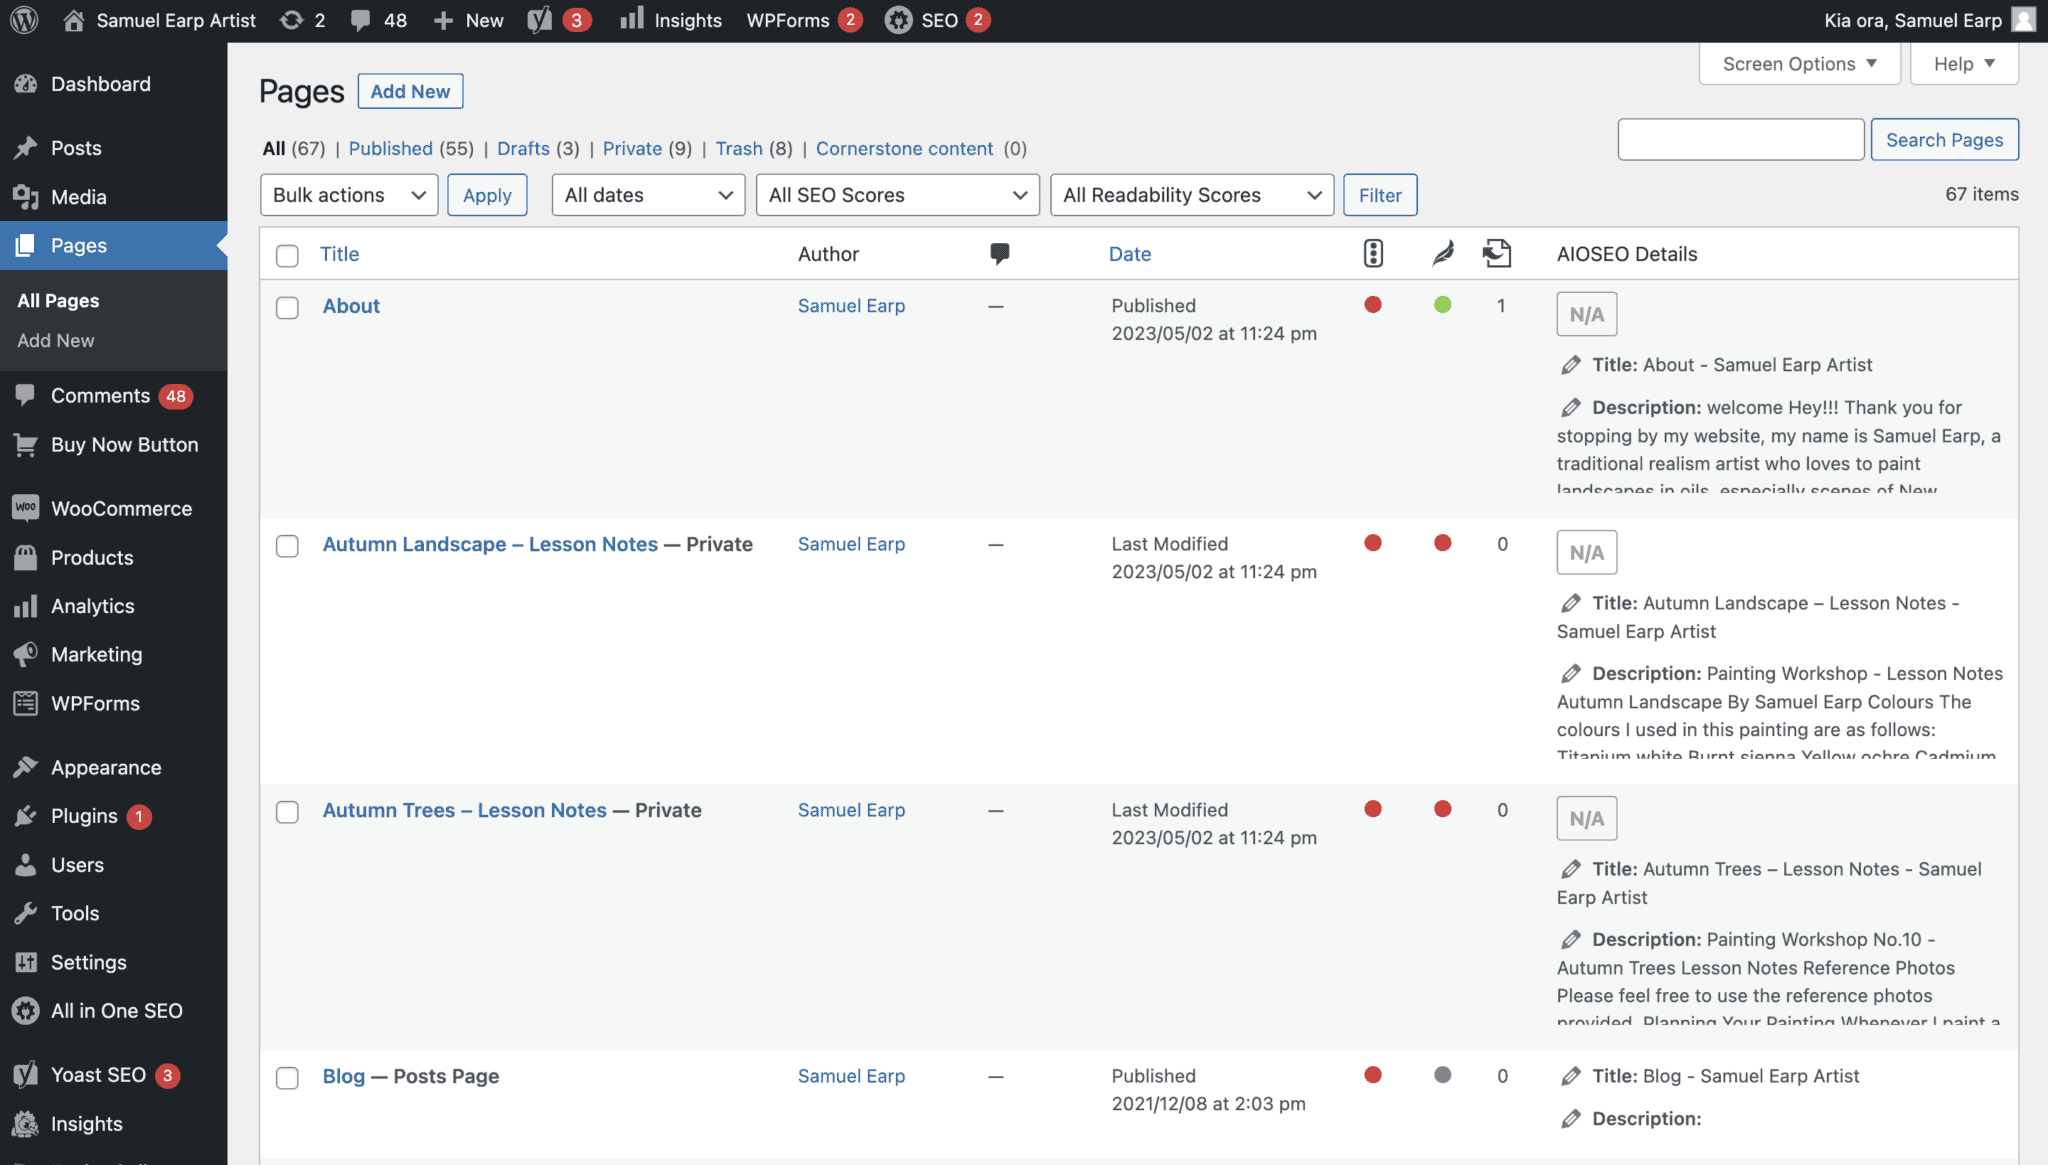Click the updates refresh icon in admin bar
This screenshot has height=1165, width=2048.
[x=291, y=20]
